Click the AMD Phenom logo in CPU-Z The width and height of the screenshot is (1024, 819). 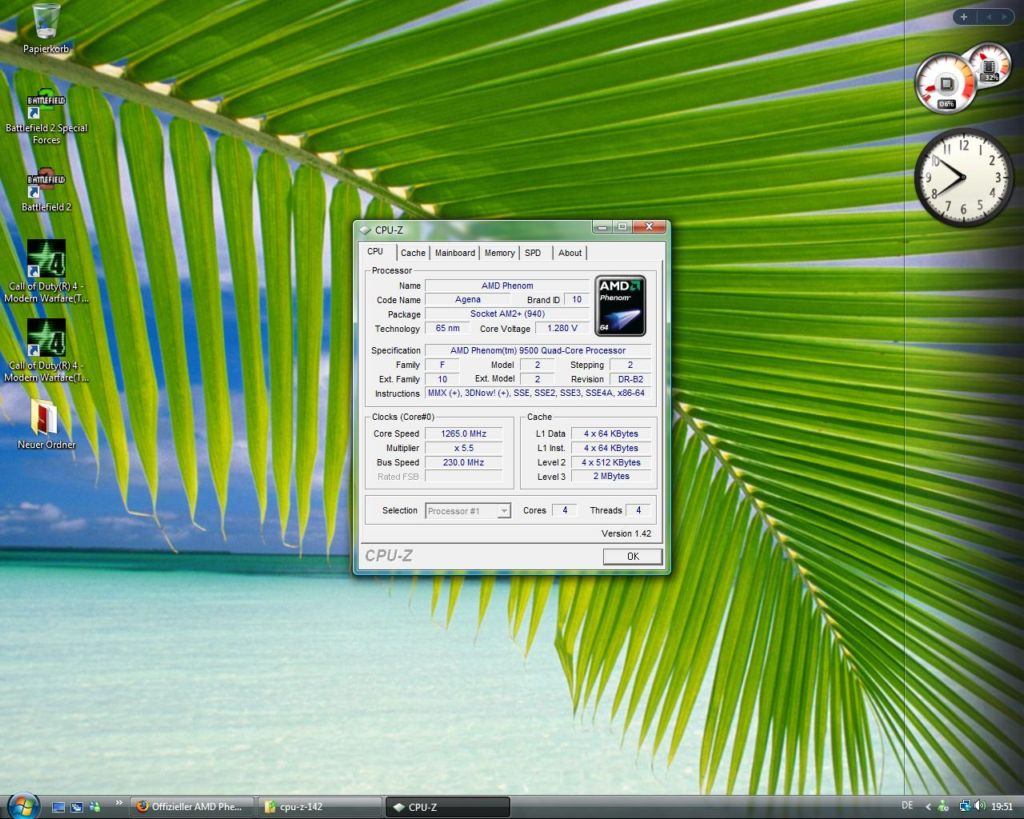[620, 306]
